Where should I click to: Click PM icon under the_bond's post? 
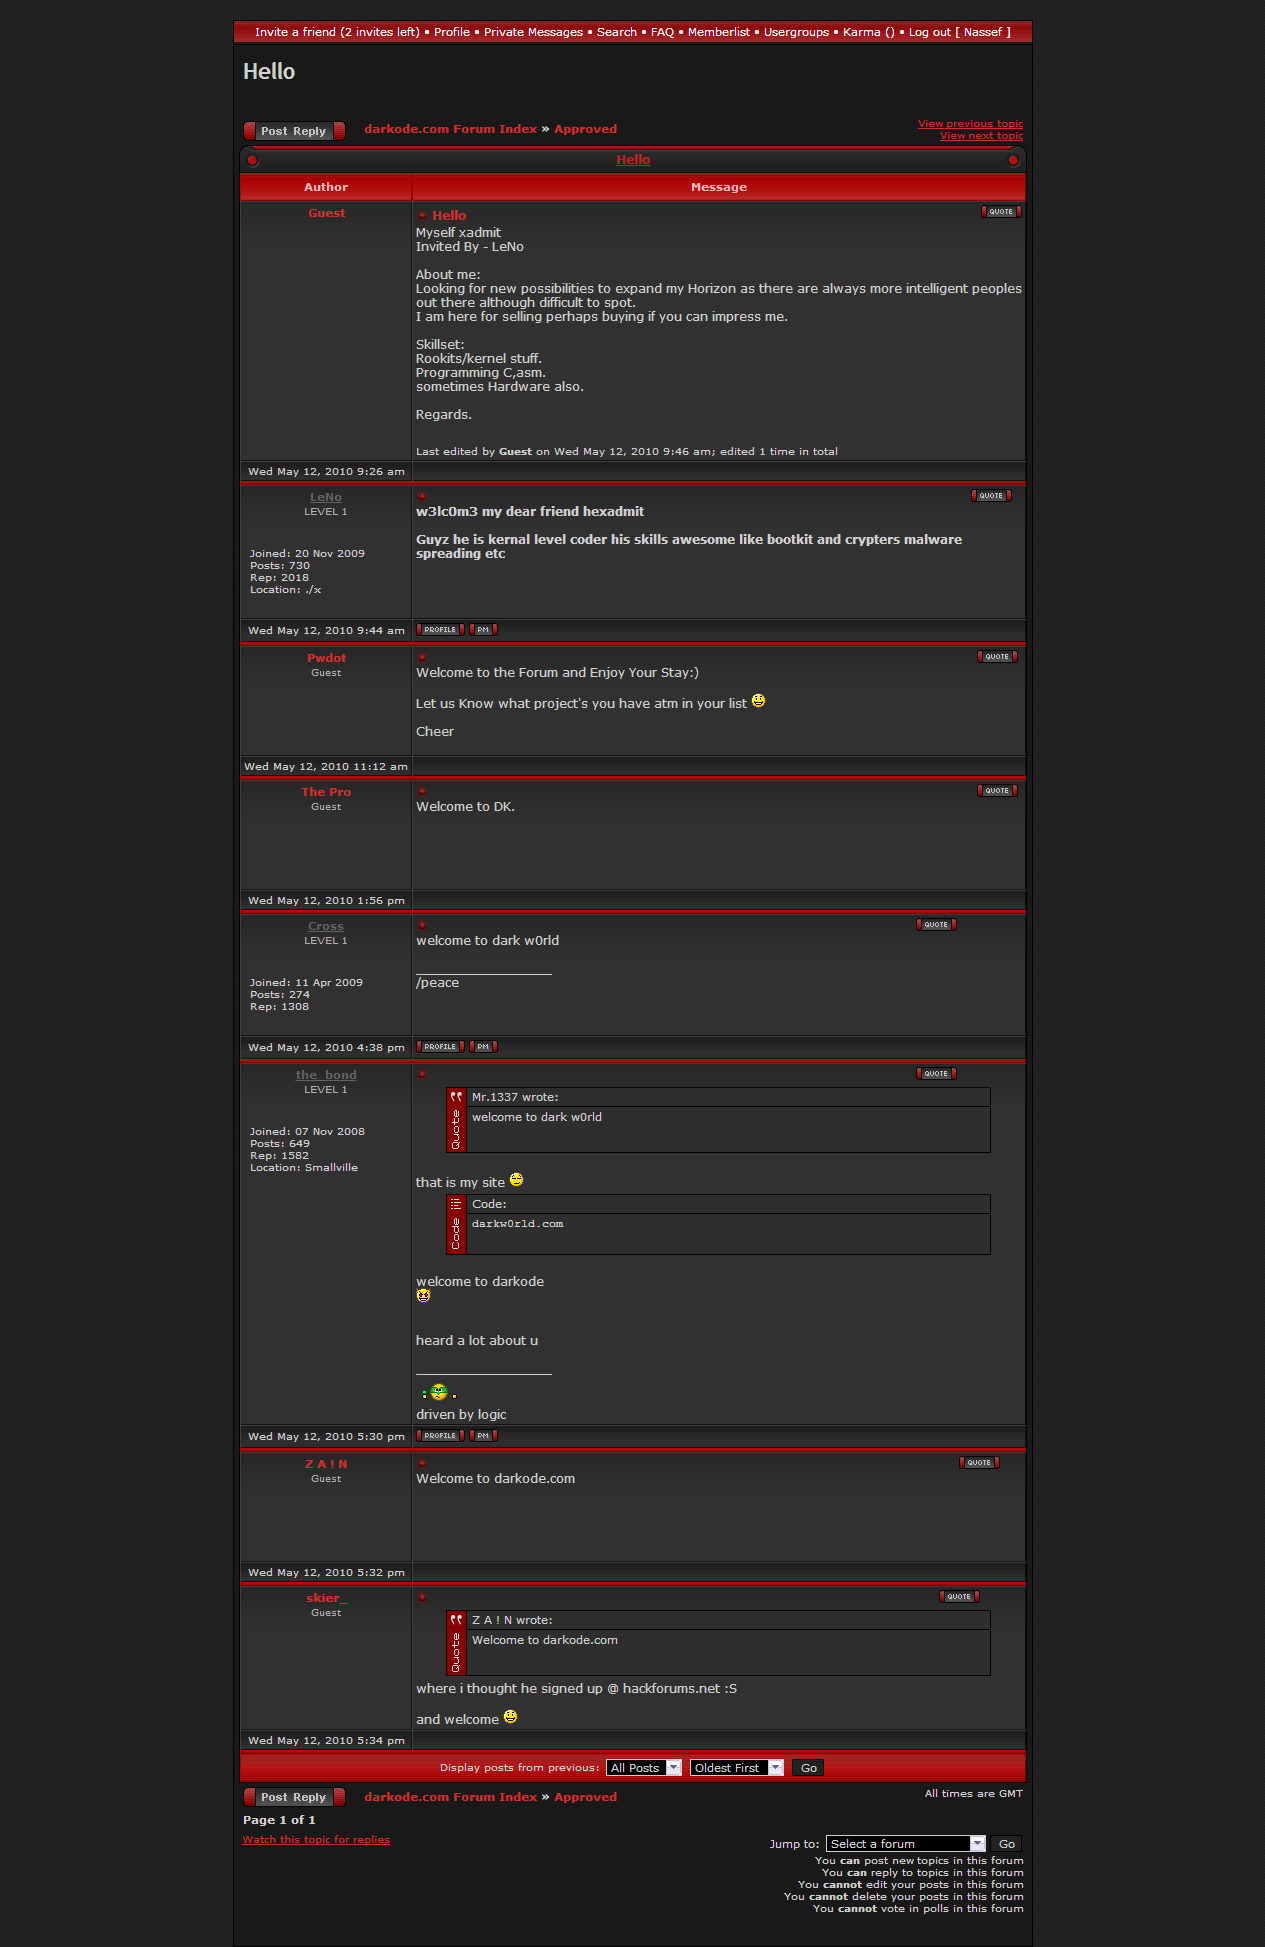(483, 1436)
